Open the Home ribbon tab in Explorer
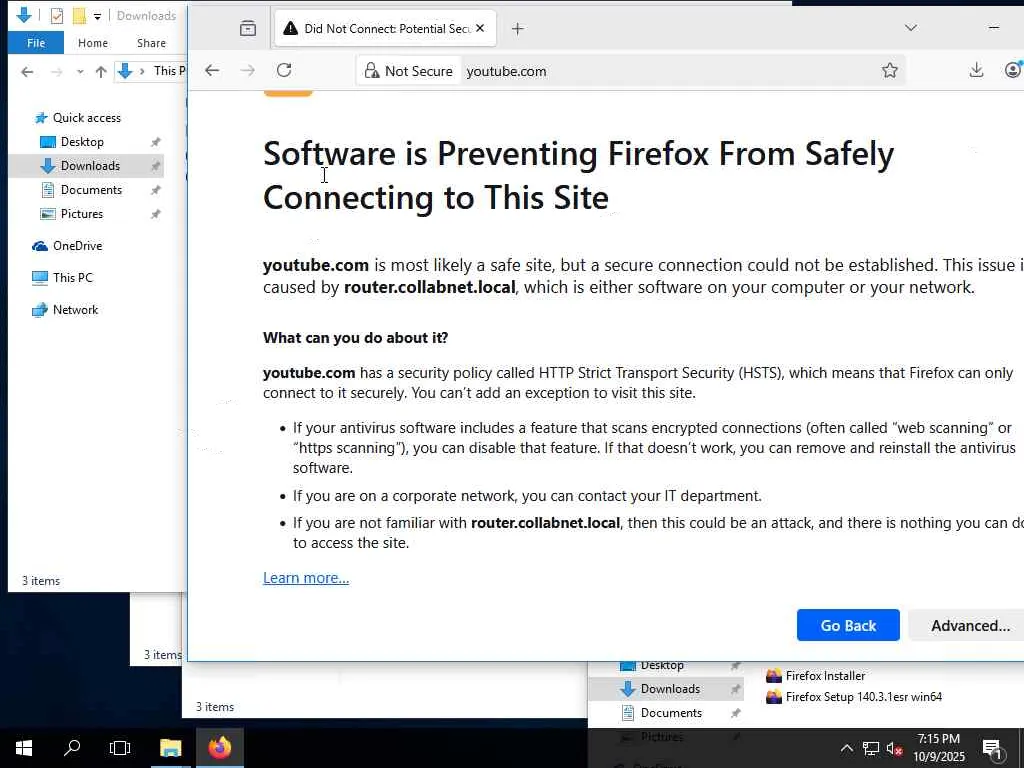 click(93, 43)
